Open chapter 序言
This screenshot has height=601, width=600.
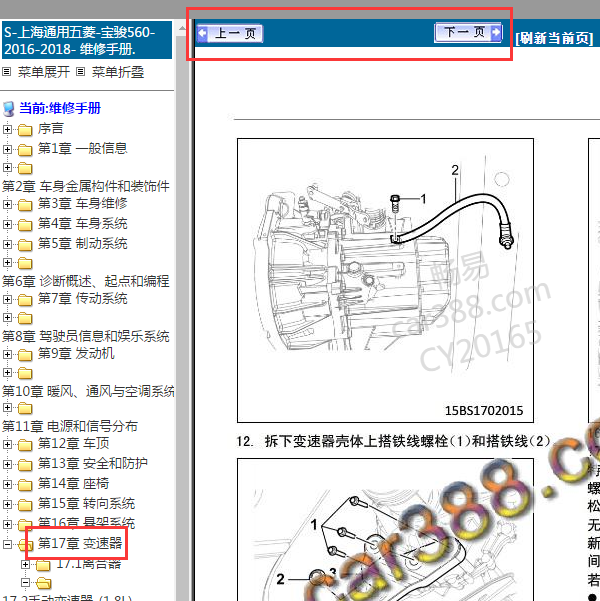(x=51, y=128)
